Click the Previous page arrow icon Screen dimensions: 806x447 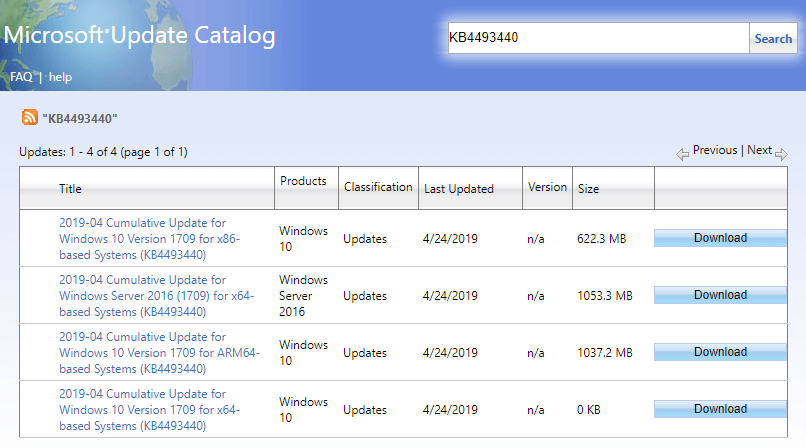pos(682,154)
